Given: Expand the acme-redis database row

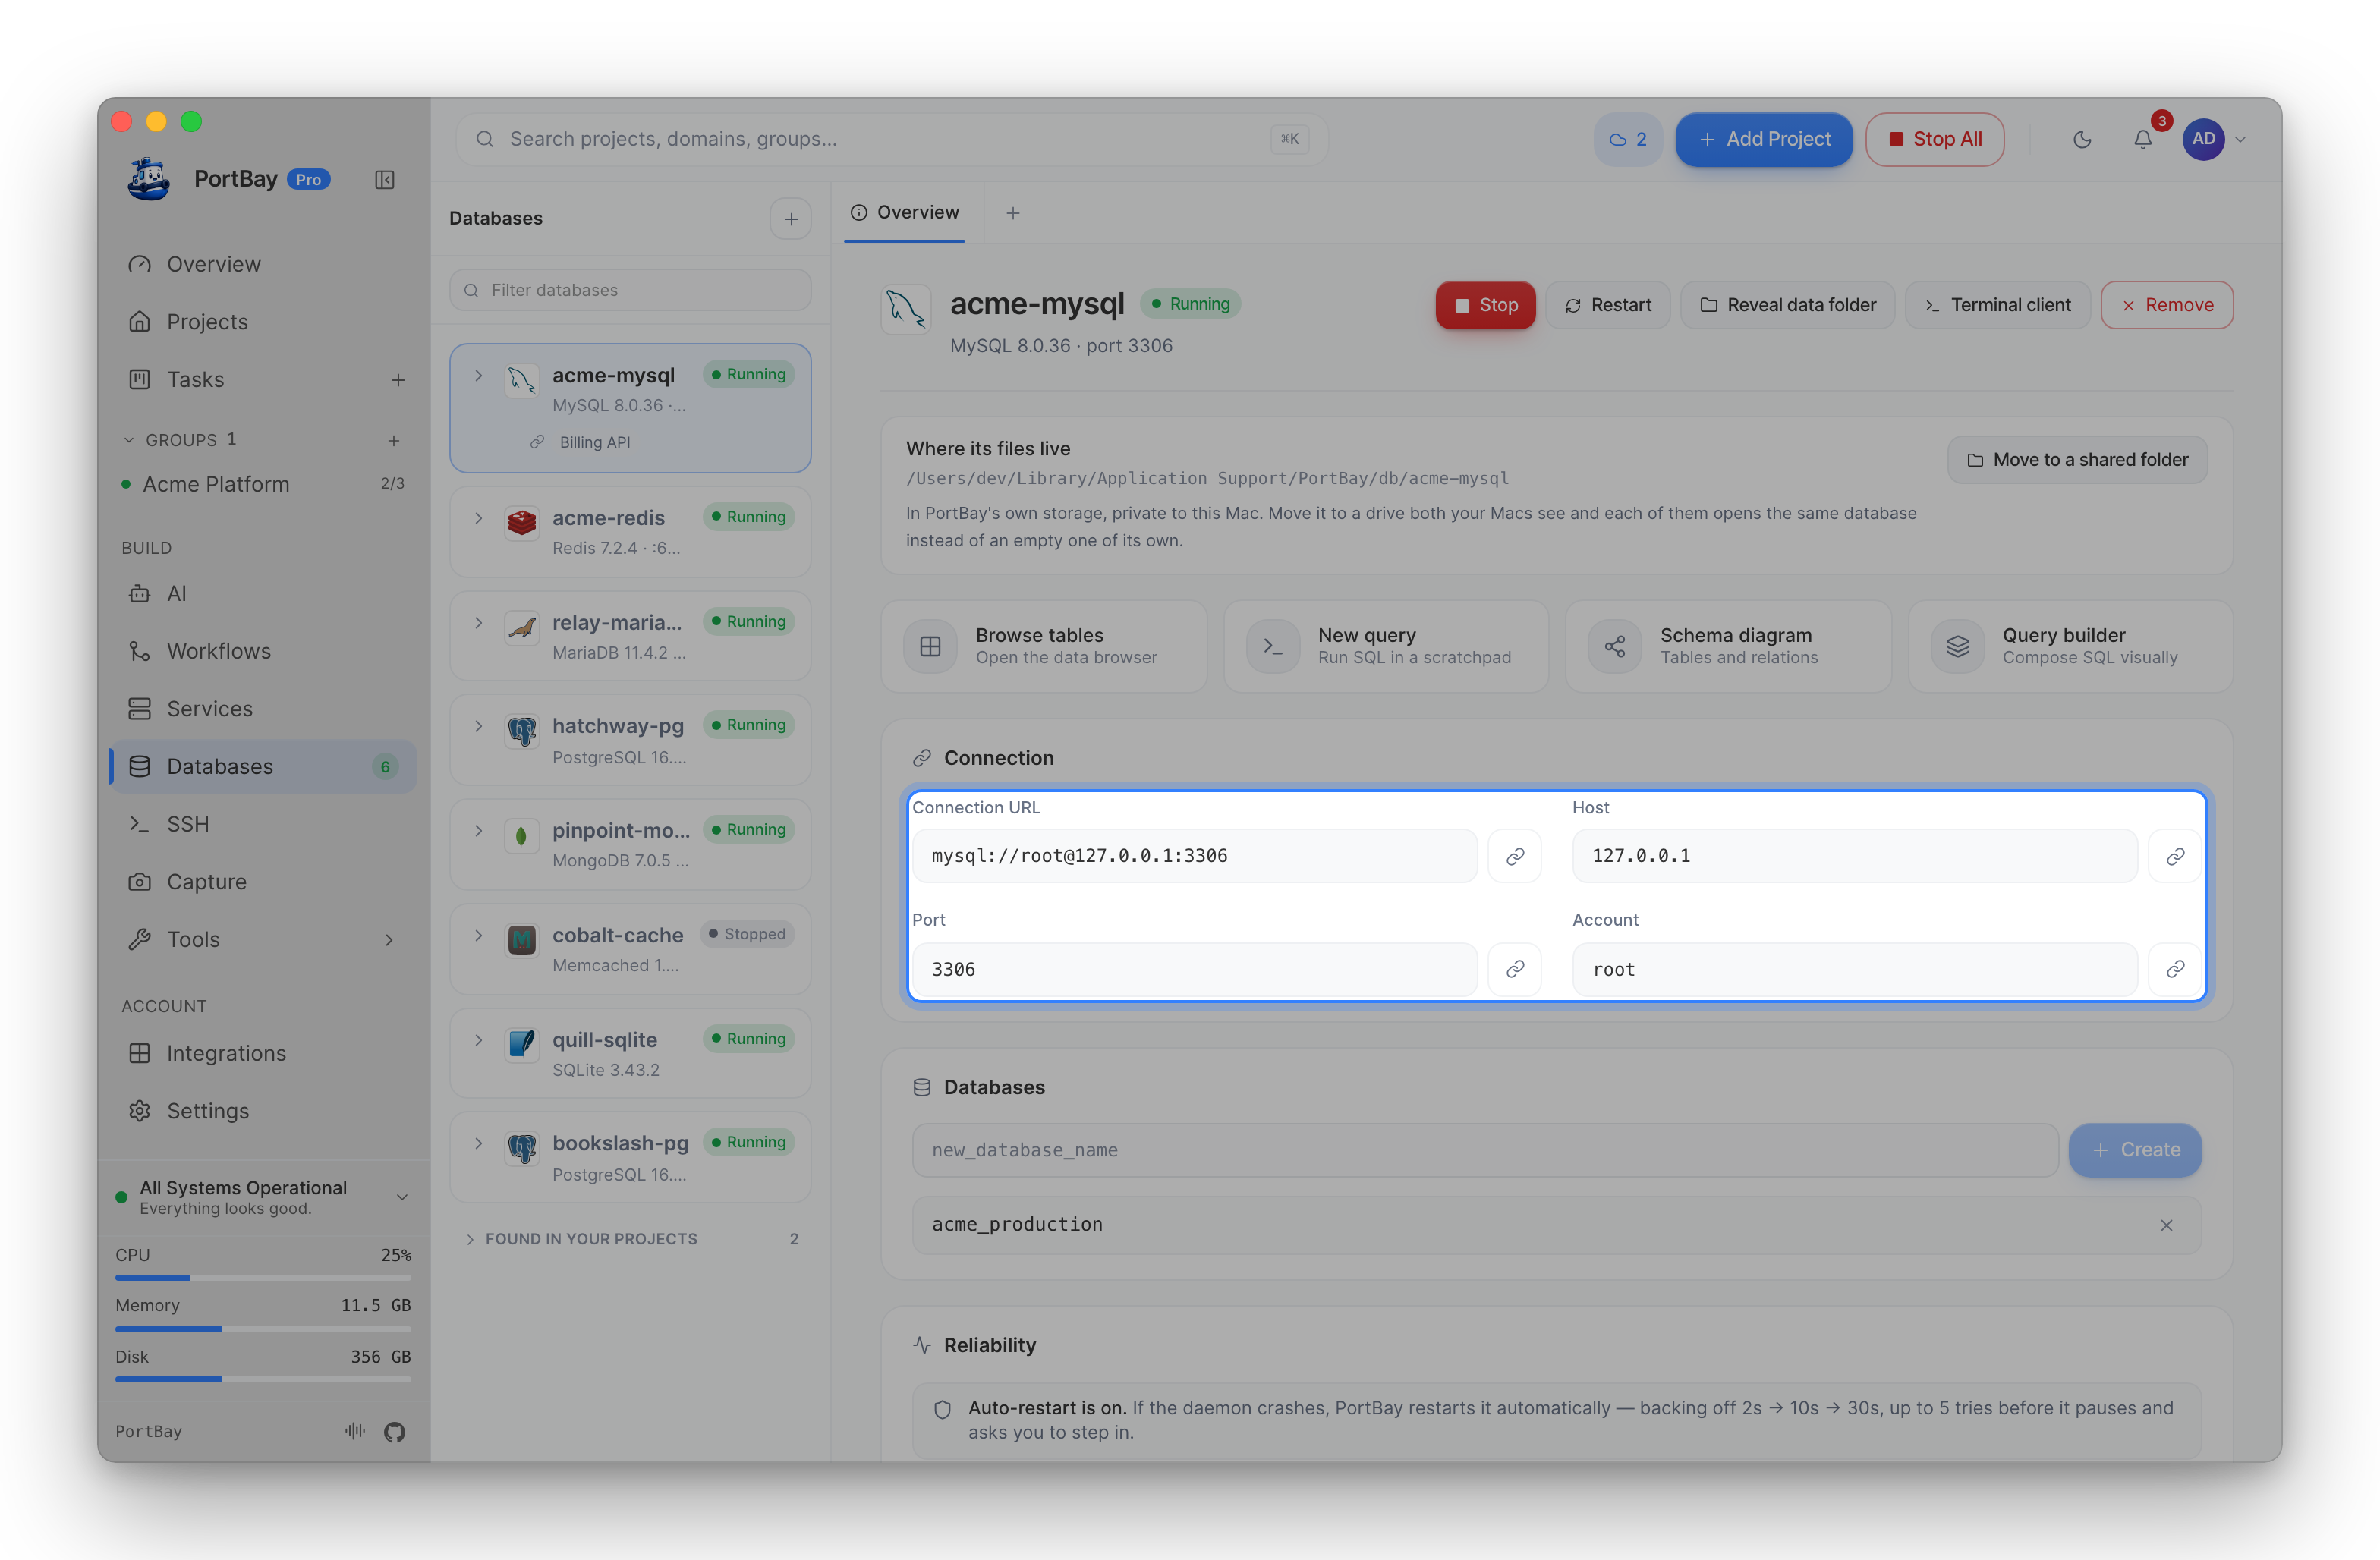Looking at the screenshot, I should 479,518.
